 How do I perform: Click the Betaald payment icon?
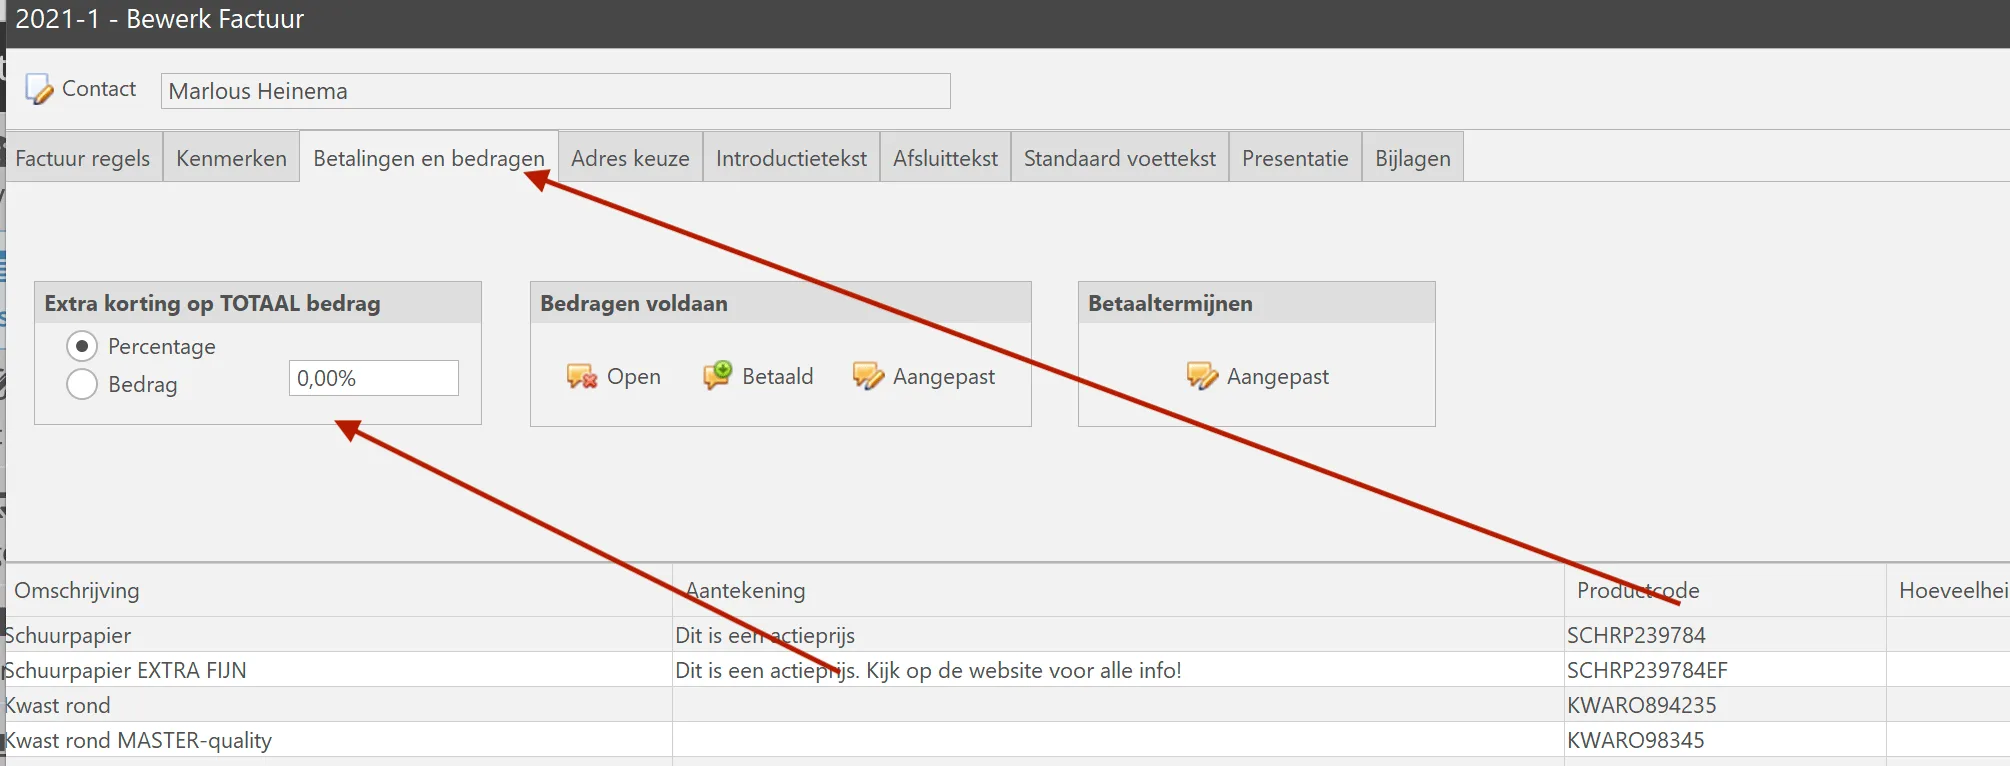[x=717, y=375]
